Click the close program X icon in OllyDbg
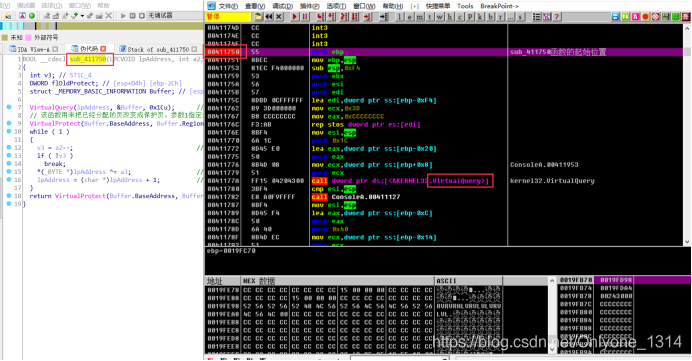 278,17
